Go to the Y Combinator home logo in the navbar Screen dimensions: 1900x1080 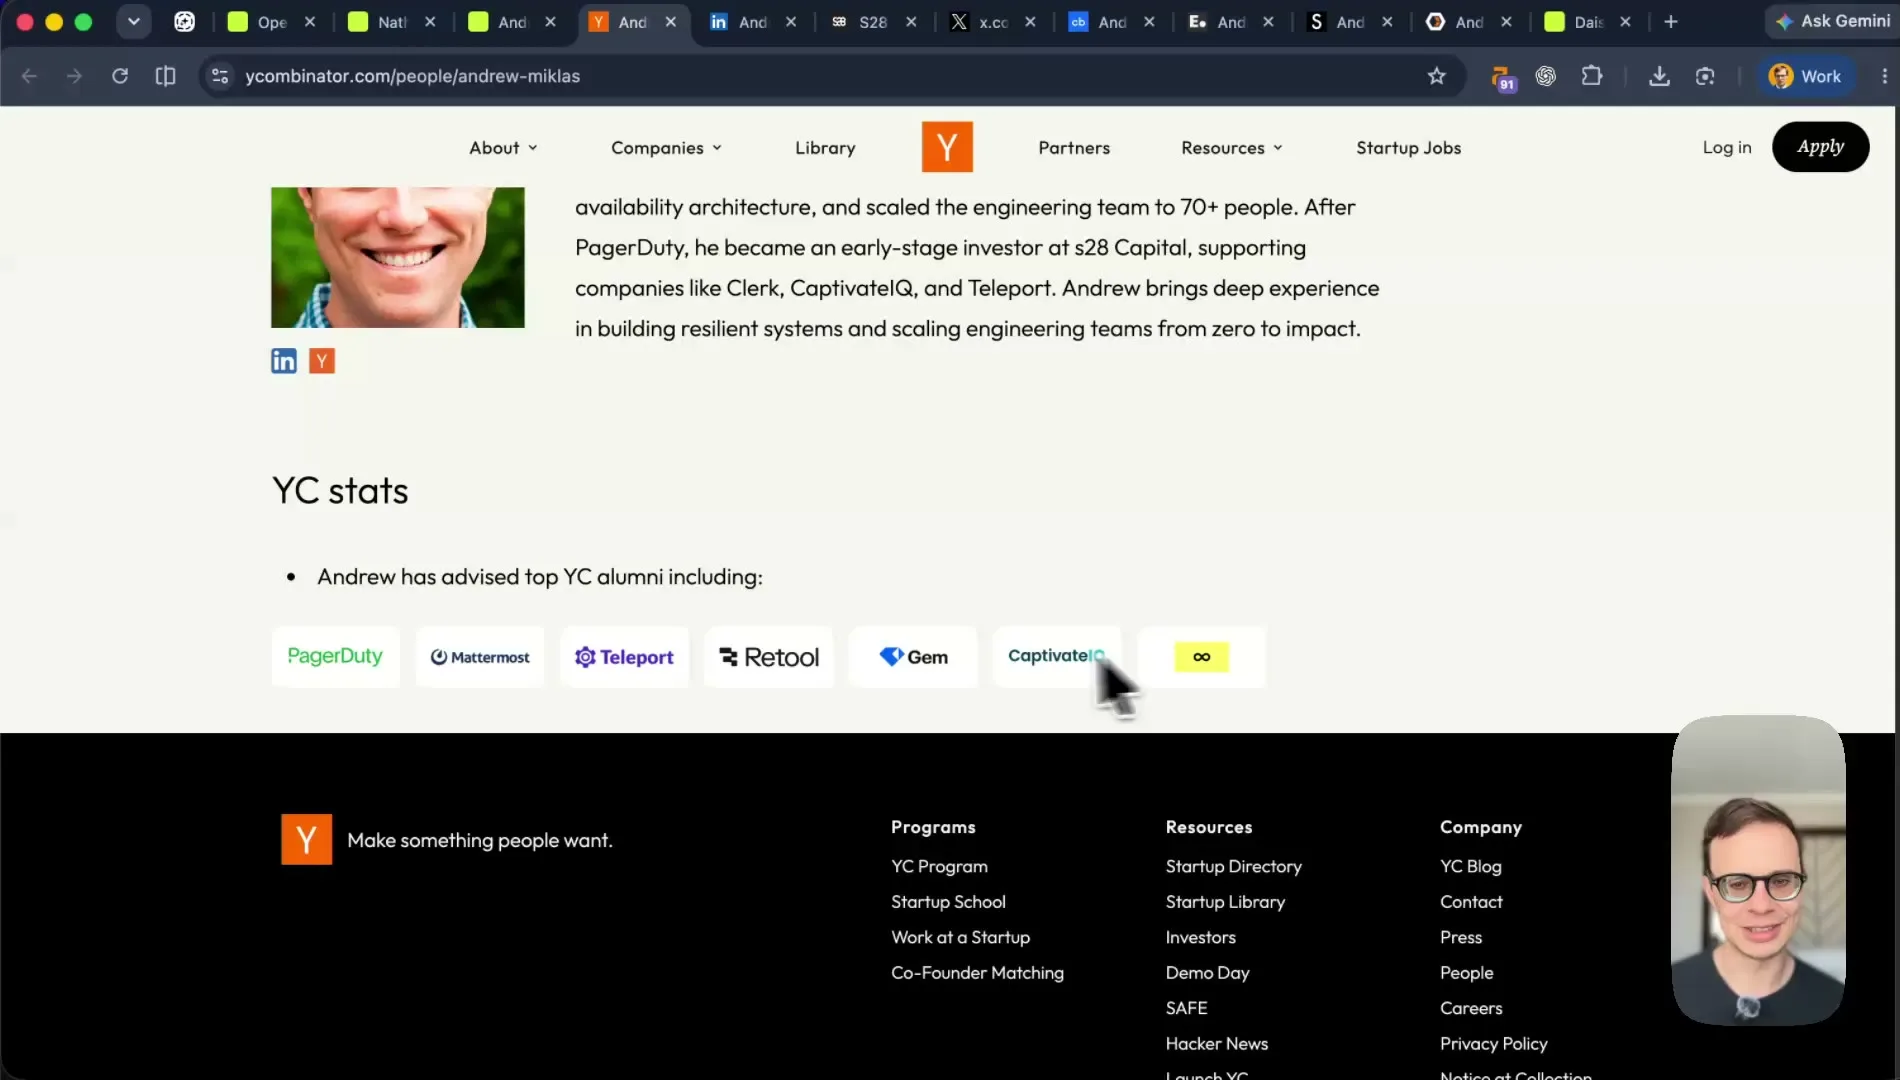click(947, 147)
